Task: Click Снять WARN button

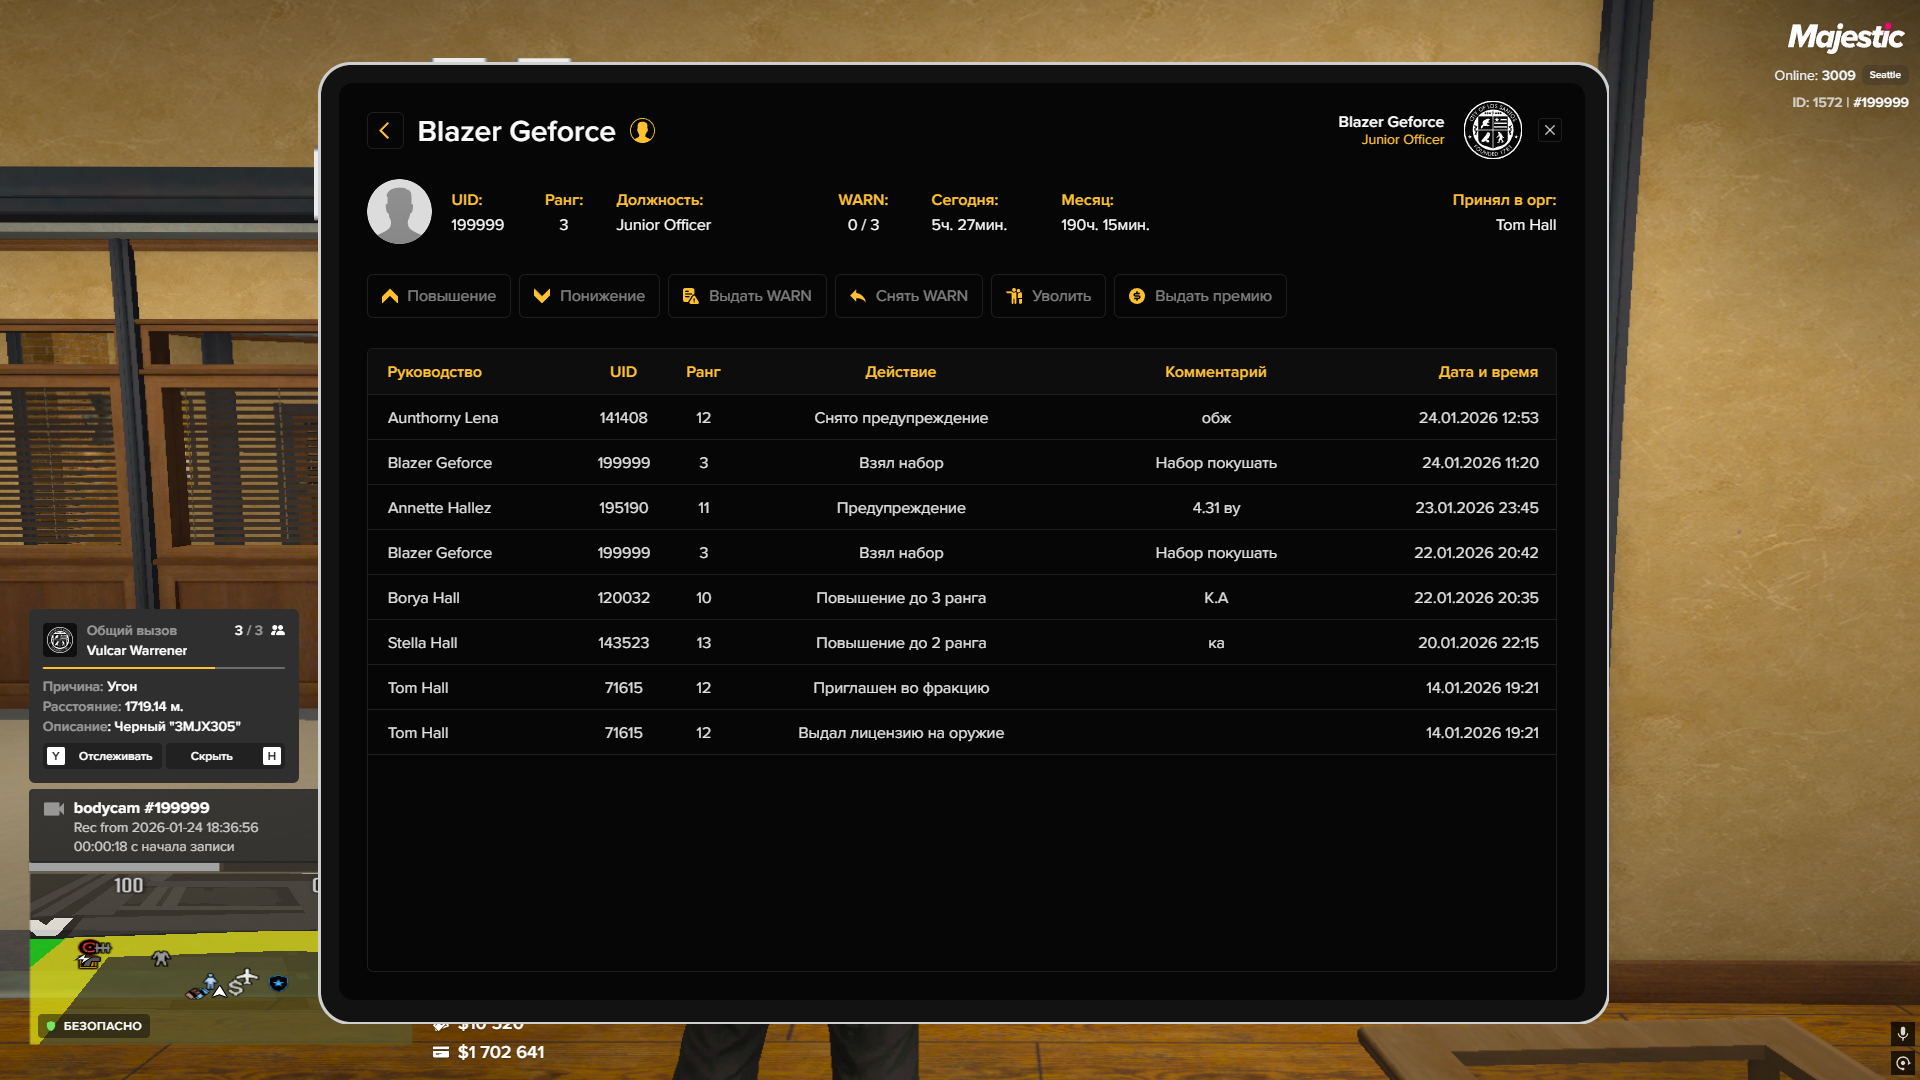Action: coord(908,296)
